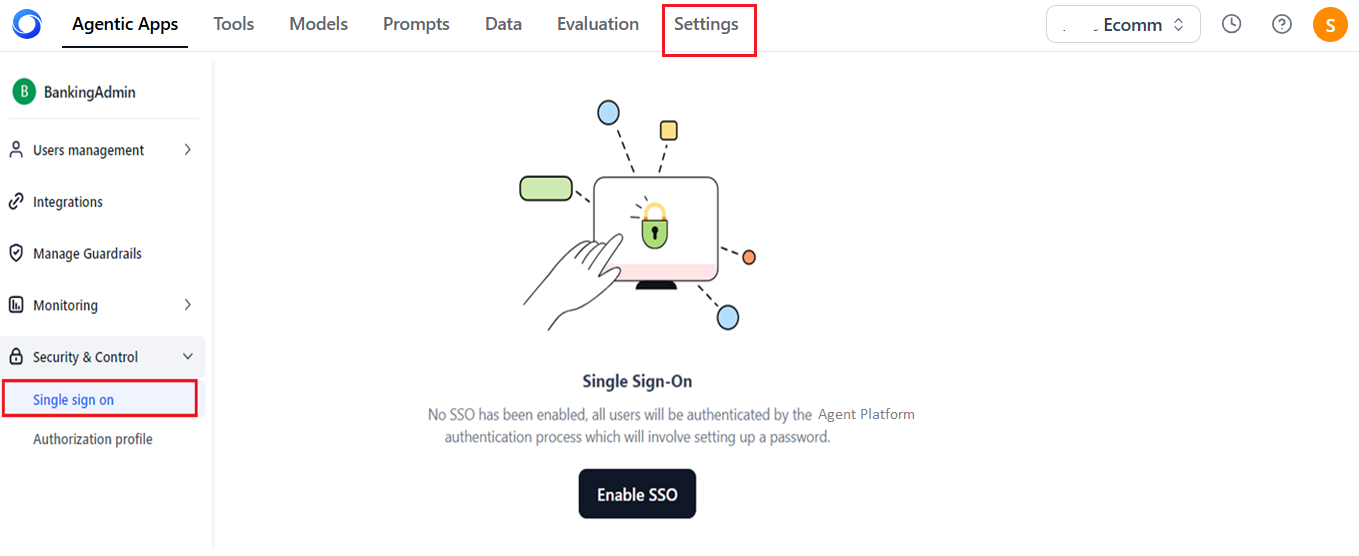Click the Manage Guardrails shield icon
Screen dimensions: 1359x556
click(x=16, y=253)
